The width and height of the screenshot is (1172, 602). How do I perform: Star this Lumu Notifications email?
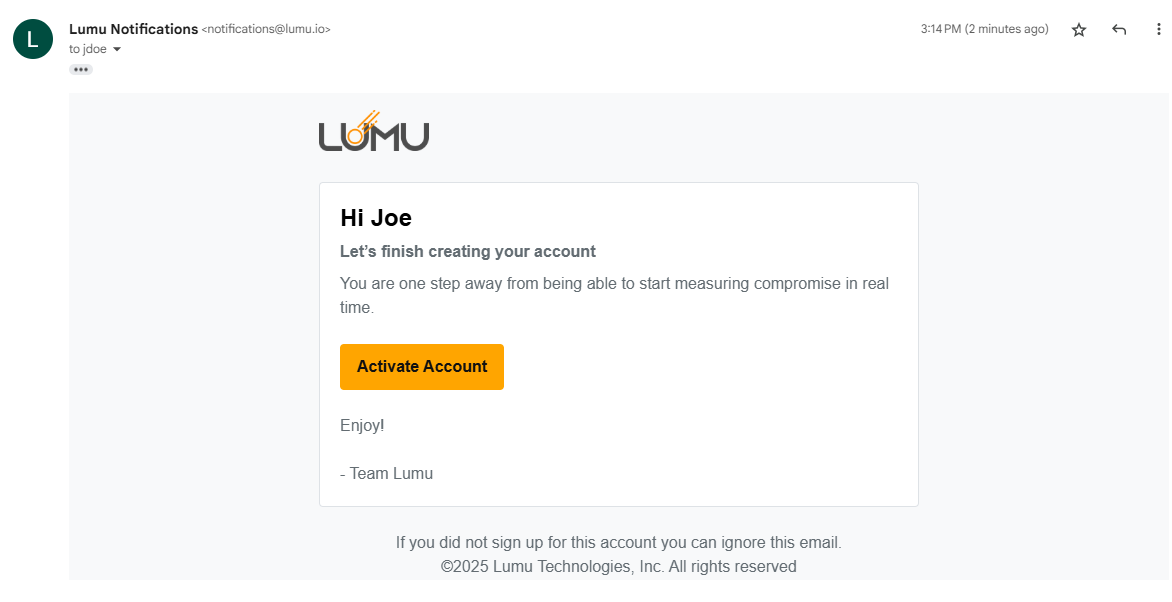(x=1079, y=30)
